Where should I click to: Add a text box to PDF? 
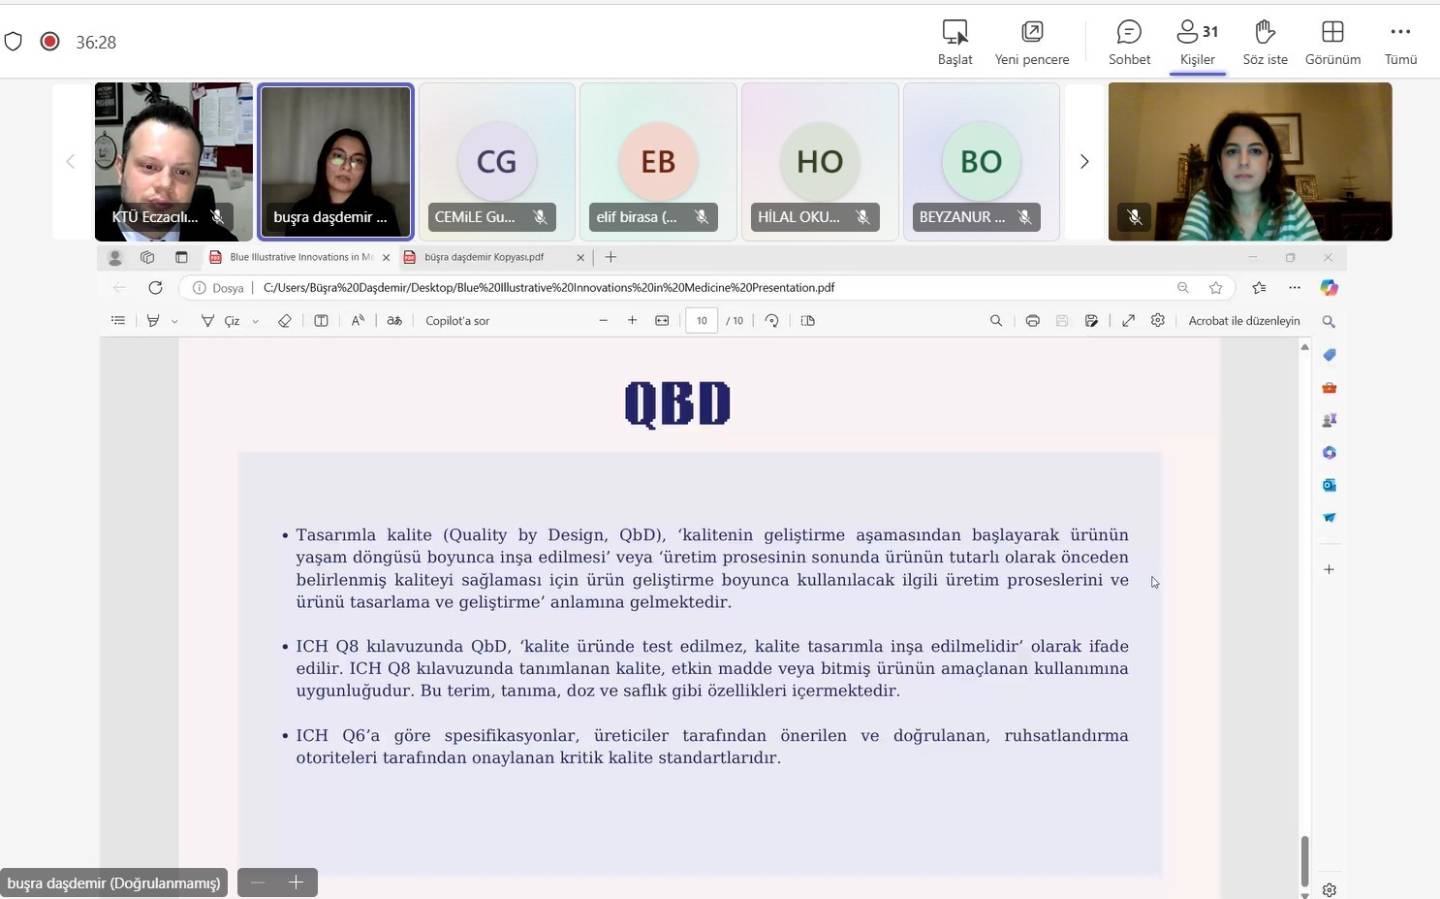(x=321, y=320)
